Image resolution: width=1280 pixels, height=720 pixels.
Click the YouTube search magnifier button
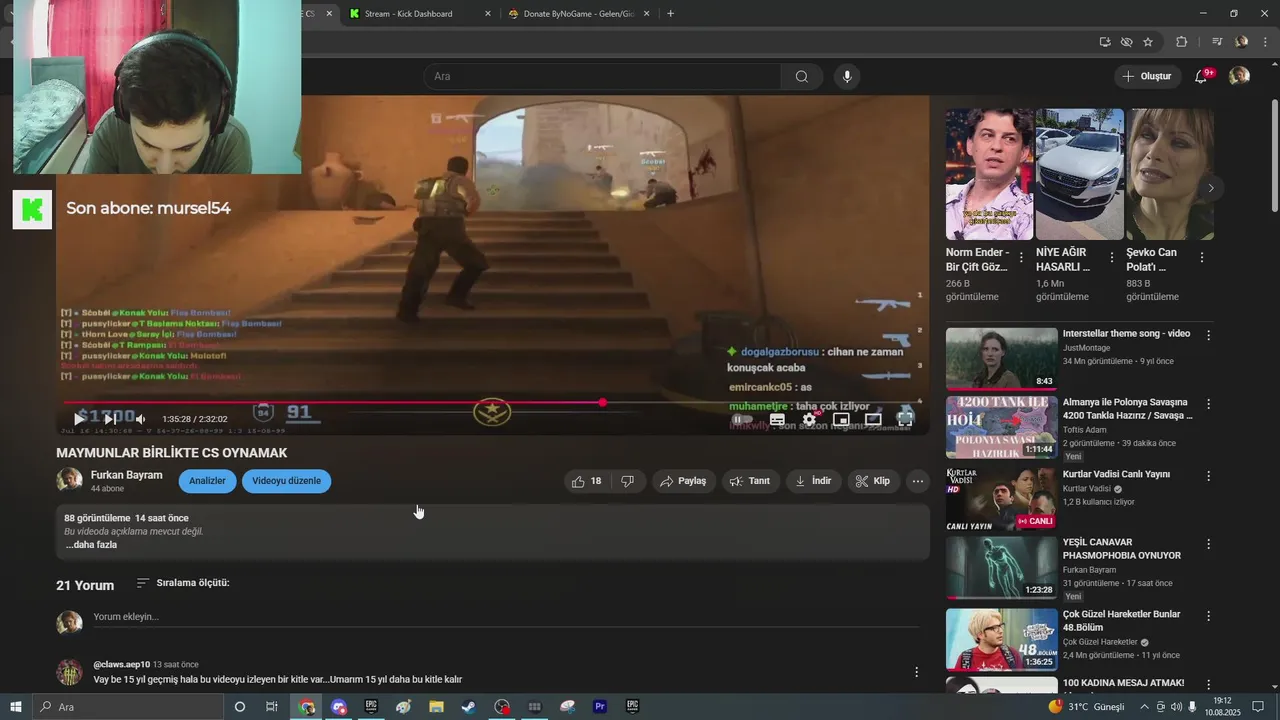click(x=802, y=77)
